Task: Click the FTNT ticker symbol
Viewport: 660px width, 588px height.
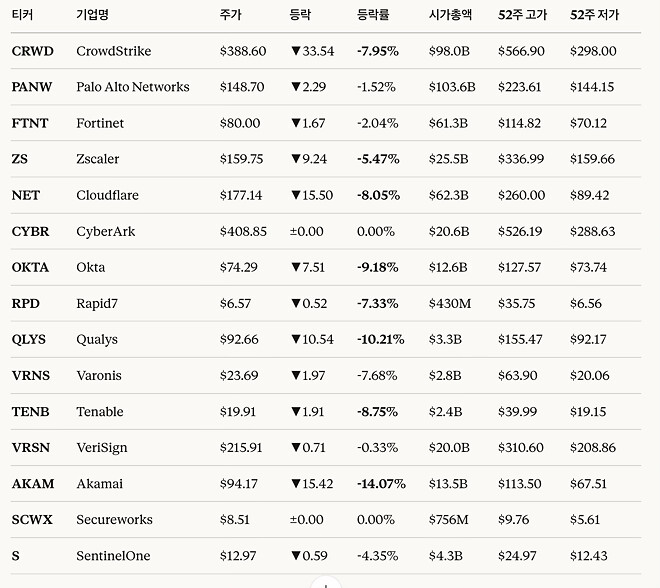Action: 31,123
